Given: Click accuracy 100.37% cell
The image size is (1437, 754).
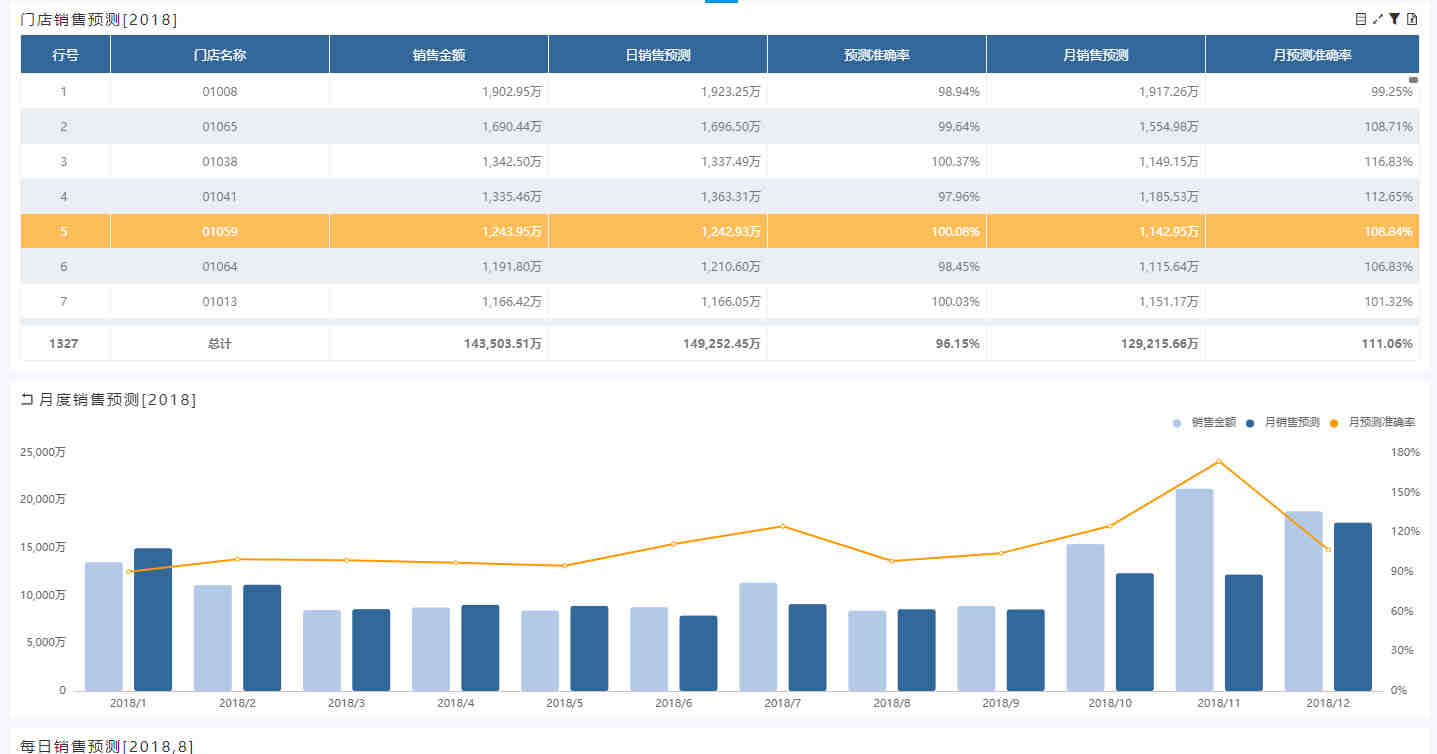Looking at the screenshot, I should click(x=877, y=162).
